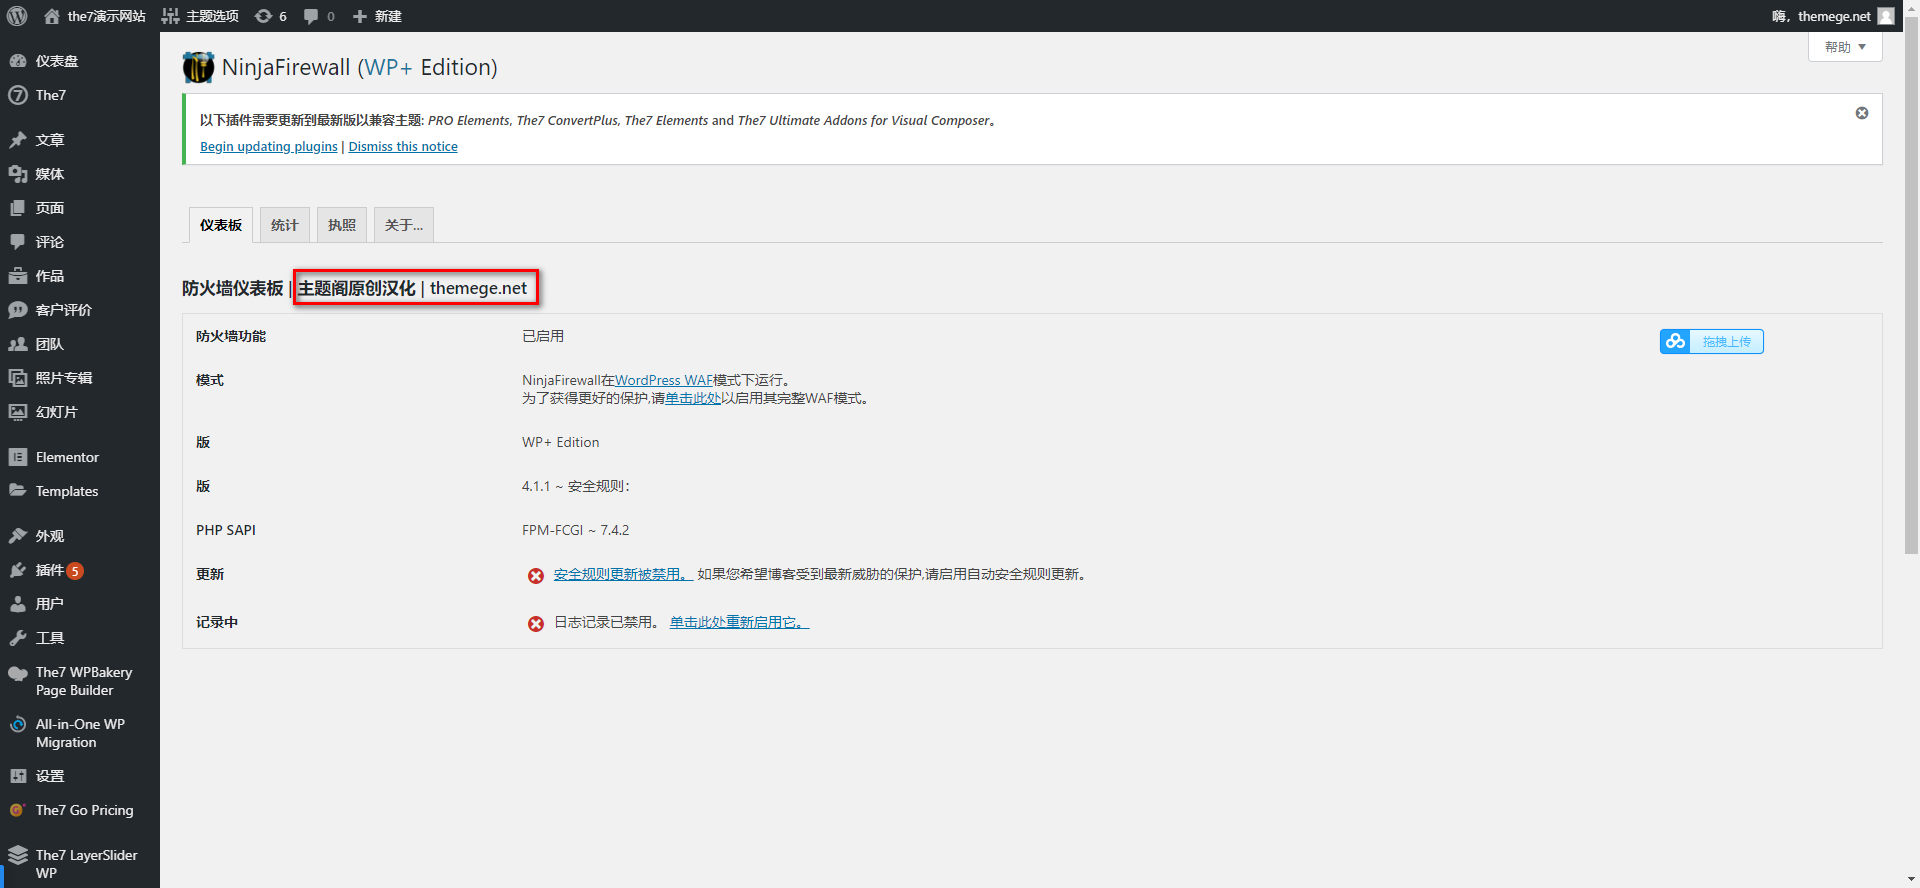
Task: Click Dismiss this notice link
Action: (403, 147)
